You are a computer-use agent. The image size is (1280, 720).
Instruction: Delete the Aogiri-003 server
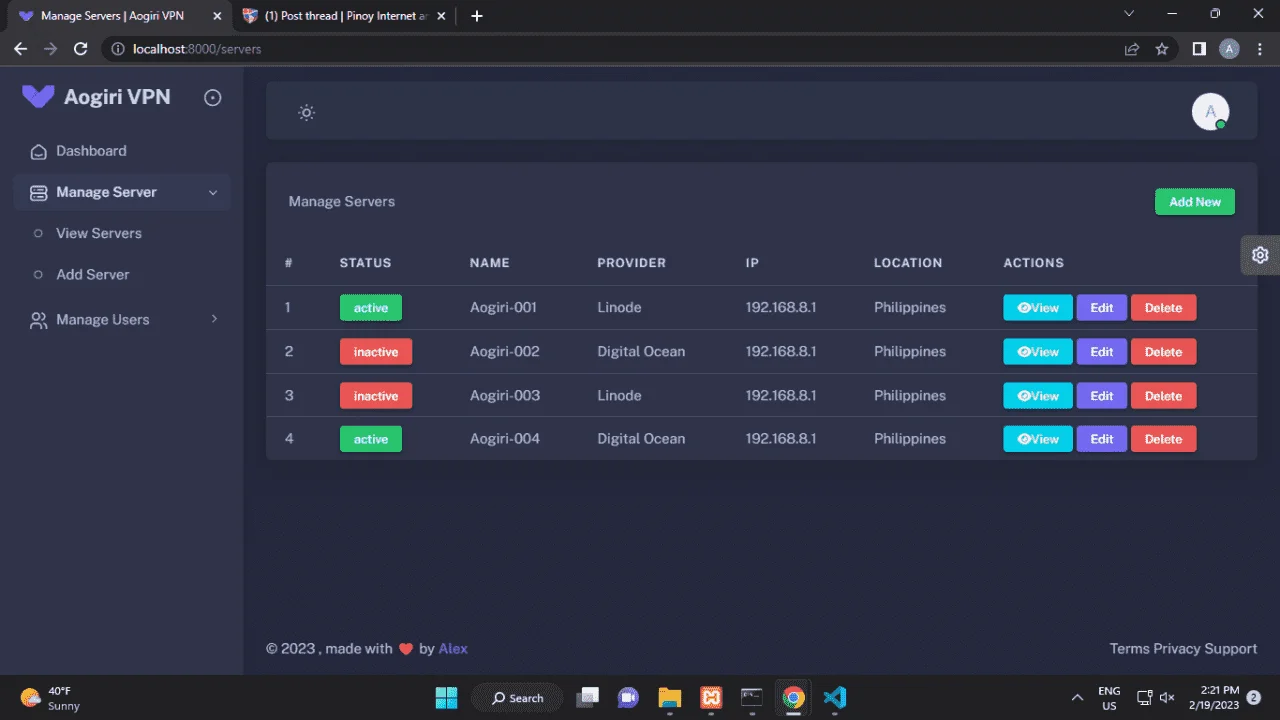1163,396
